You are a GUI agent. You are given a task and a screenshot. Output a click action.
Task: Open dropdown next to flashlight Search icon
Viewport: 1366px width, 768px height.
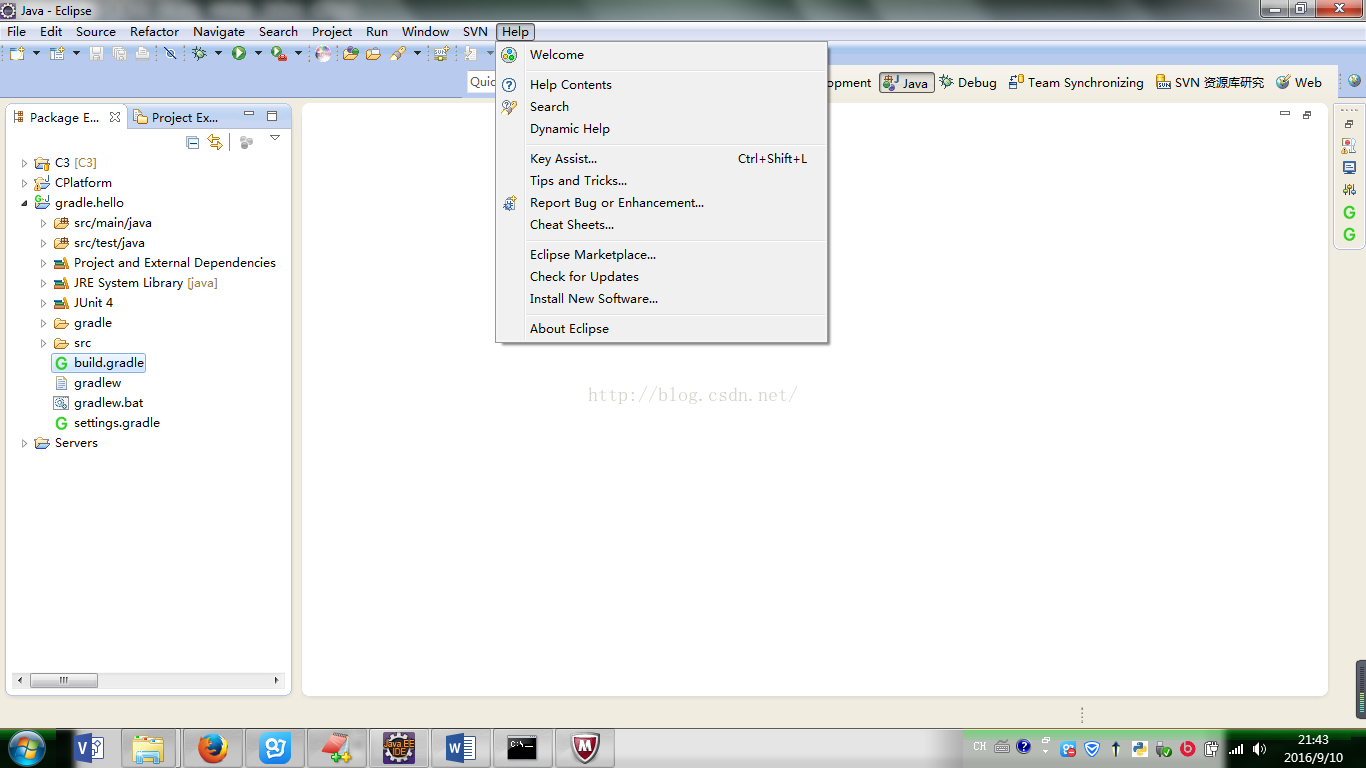416,54
